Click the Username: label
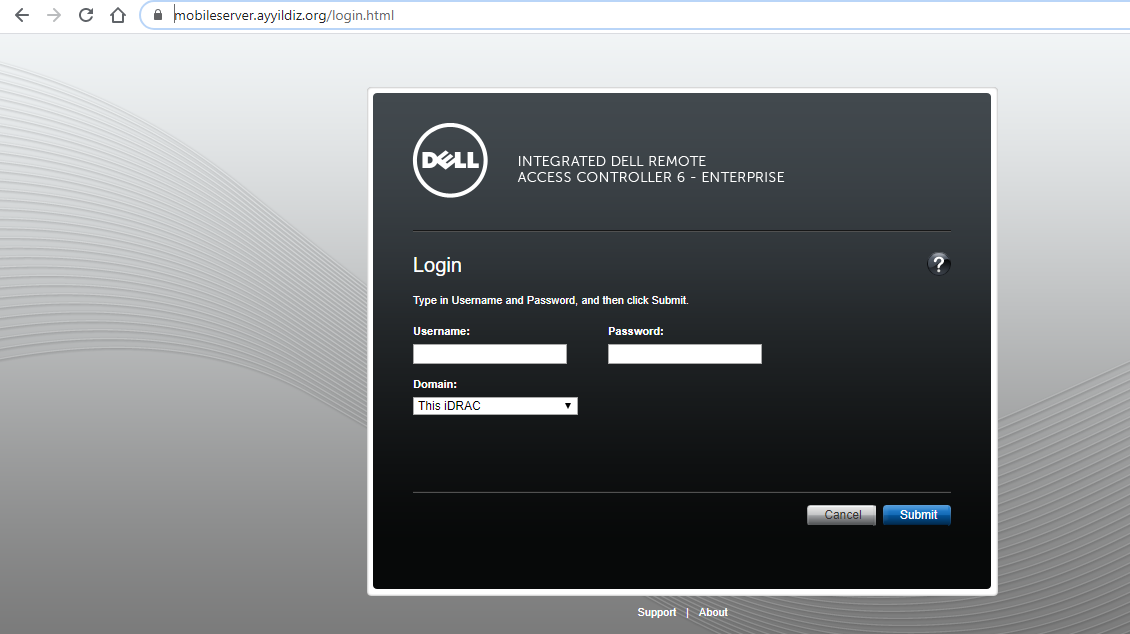 tap(441, 331)
